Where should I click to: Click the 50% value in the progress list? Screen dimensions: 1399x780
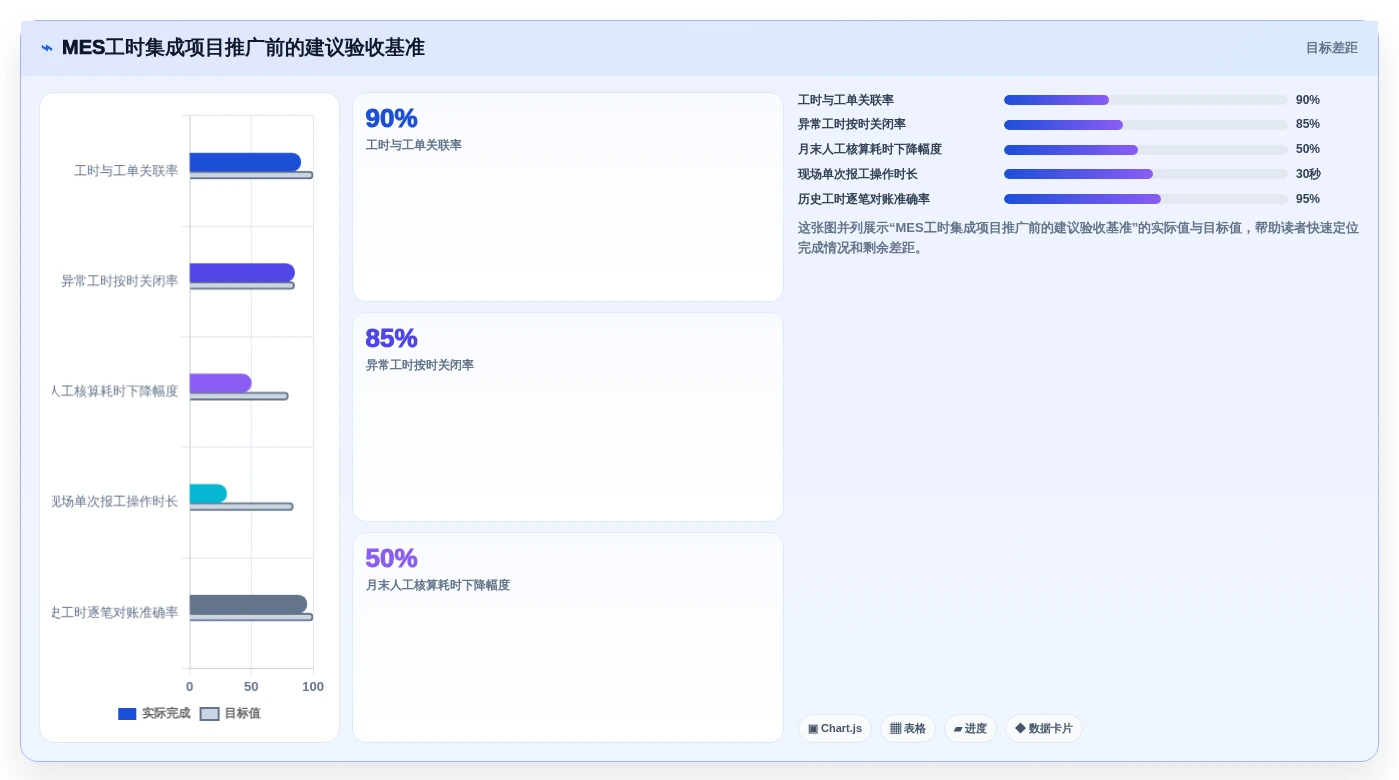[x=1307, y=149]
